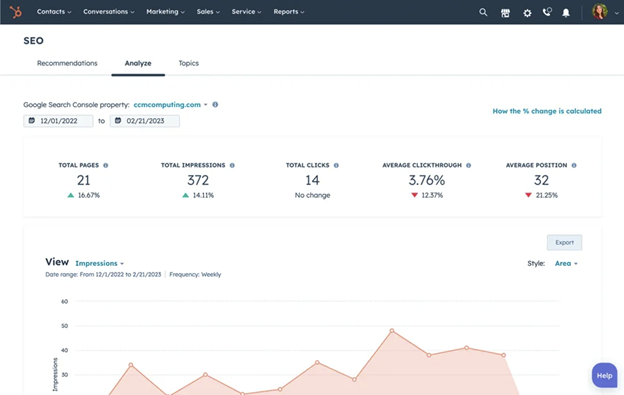This screenshot has height=395, width=624.
Task: Click the SEO page heading
Action: tap(33, 41)
